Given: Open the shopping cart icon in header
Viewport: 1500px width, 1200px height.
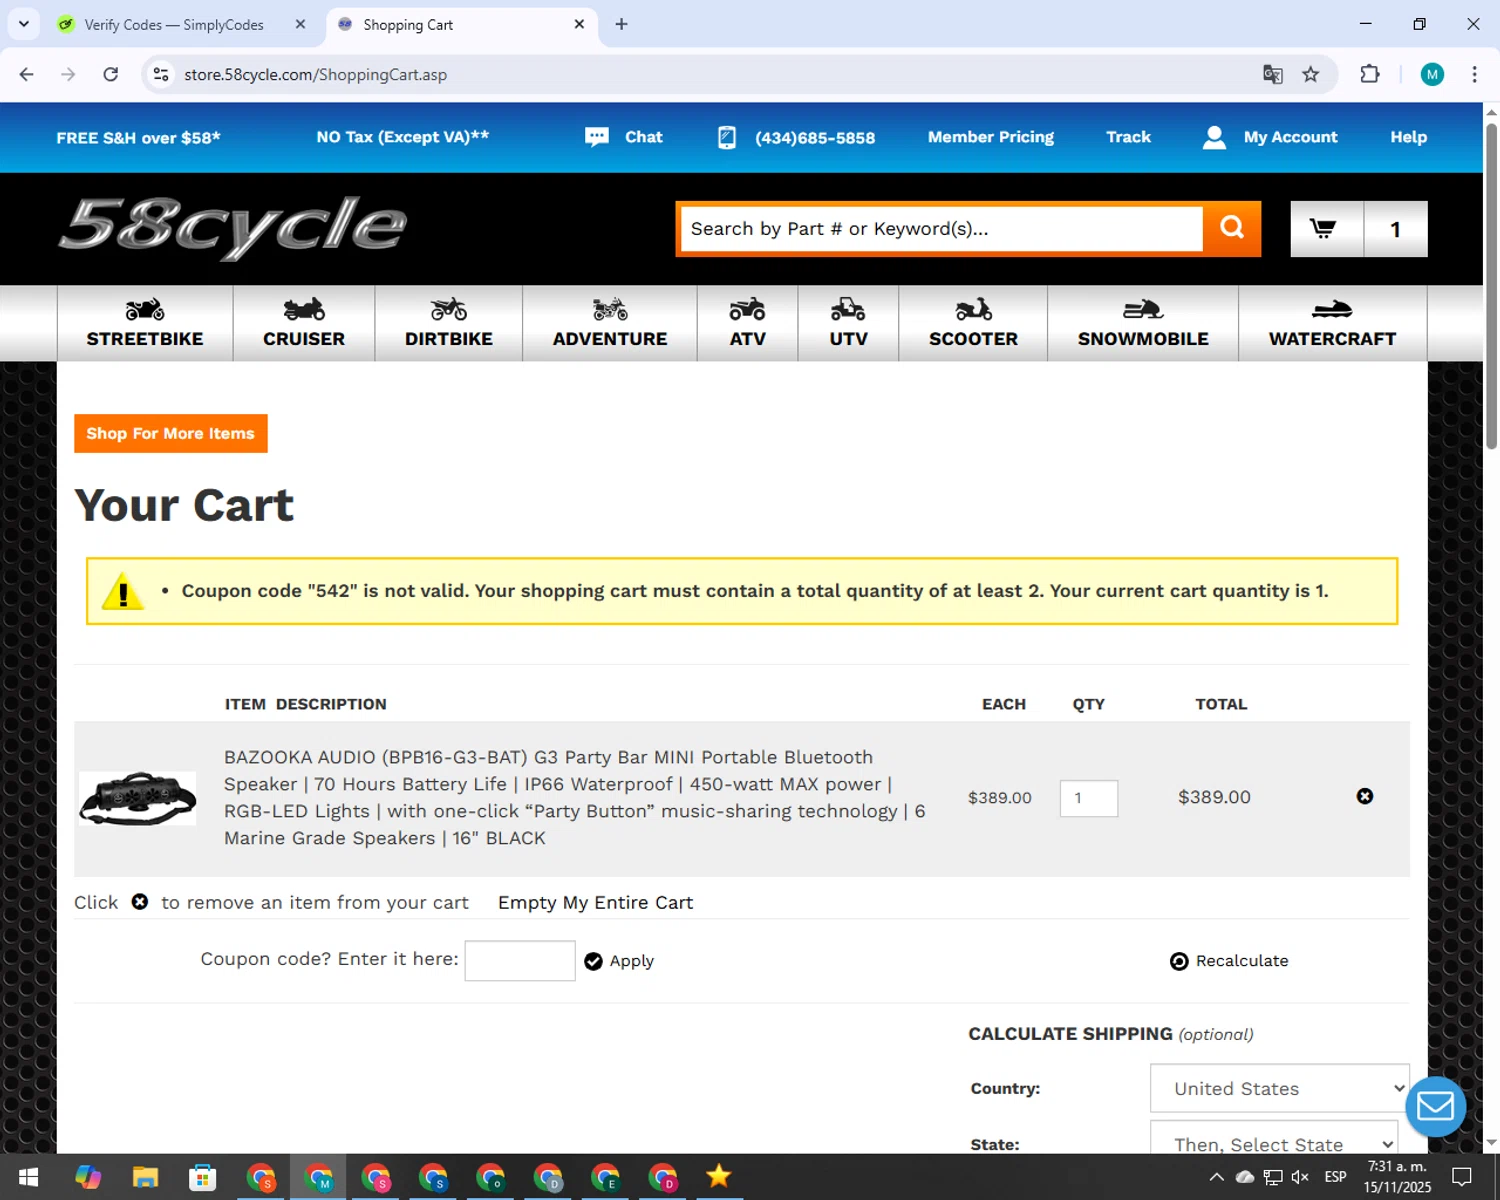Looking at the screenshot, I should tap(1324, 229).
